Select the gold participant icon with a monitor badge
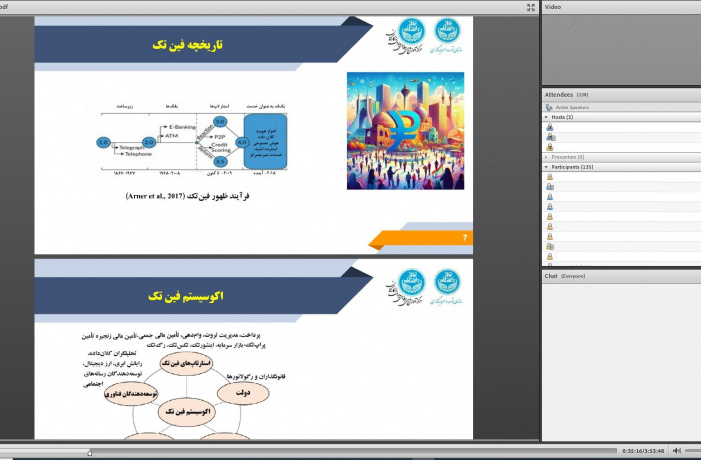701x460 pixels. 550,246
